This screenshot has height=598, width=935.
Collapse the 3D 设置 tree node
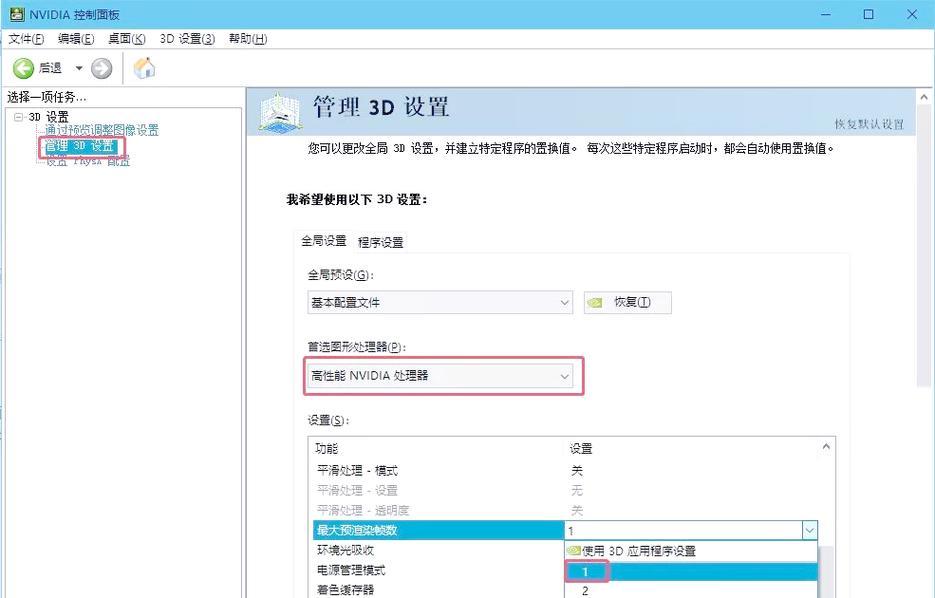pyautogui.click(x=18, y=117)
